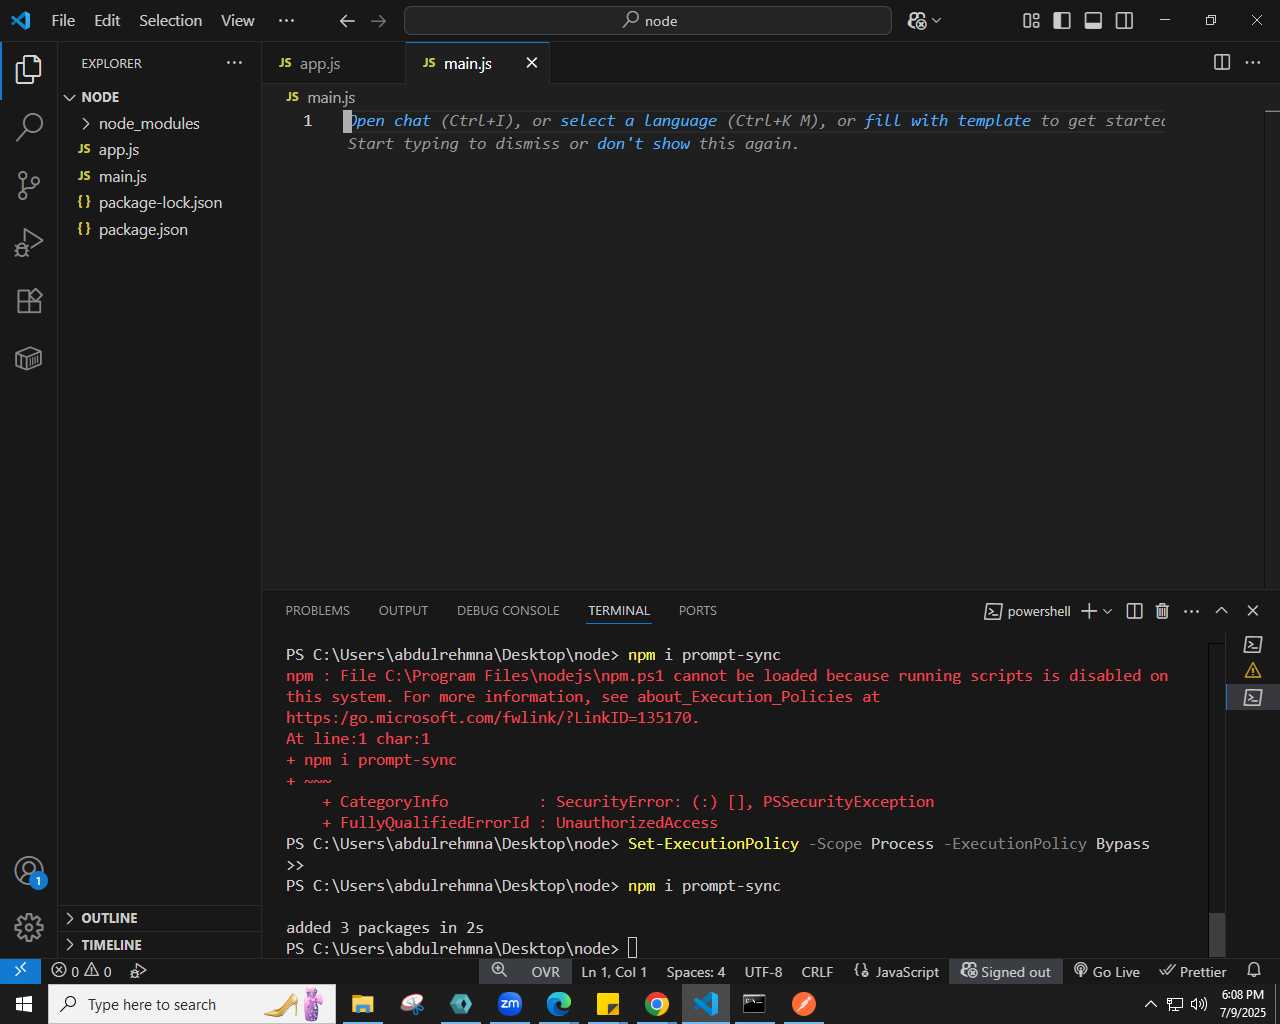This screenshot has height=1024, width=1280.
Task: Go forward with the right arrow
Action: pyautogui.click(x=378, y=20)
